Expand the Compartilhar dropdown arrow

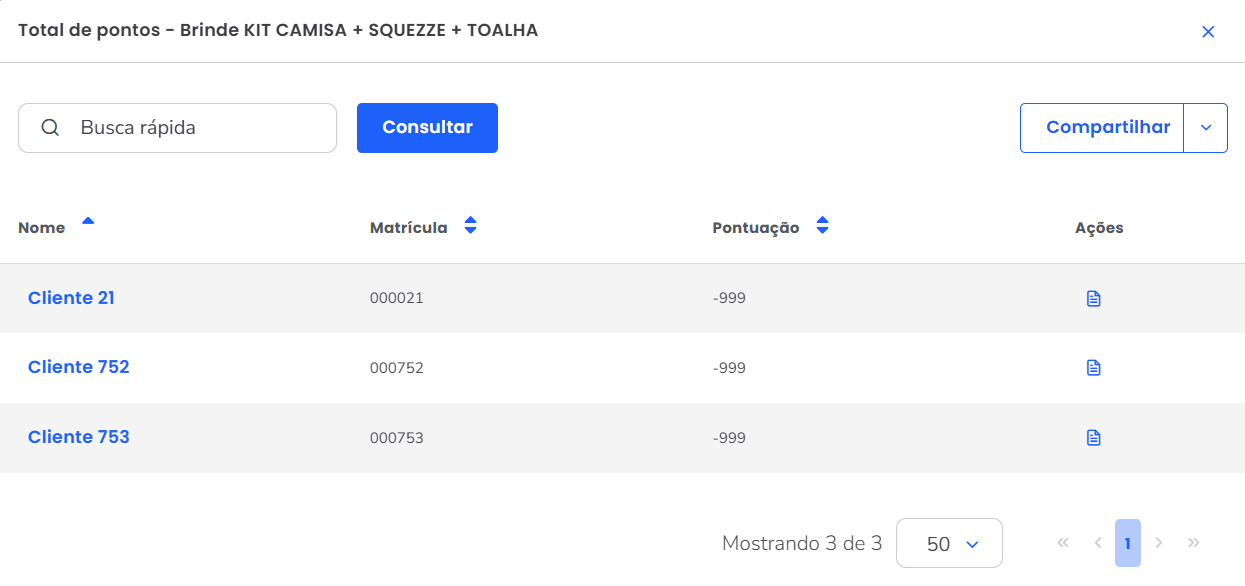1205,128
